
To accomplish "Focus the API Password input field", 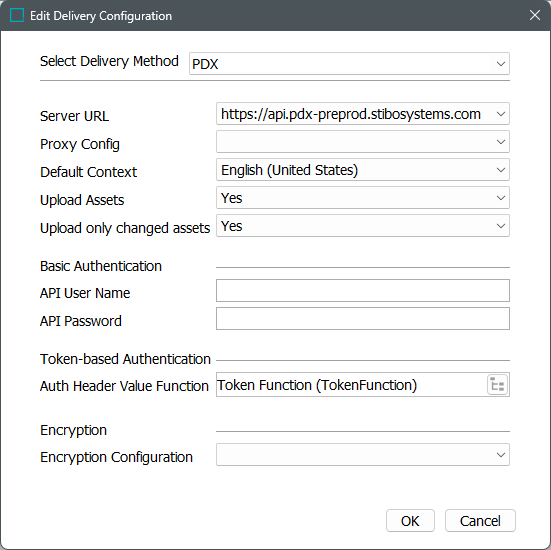I will (363, 318).
